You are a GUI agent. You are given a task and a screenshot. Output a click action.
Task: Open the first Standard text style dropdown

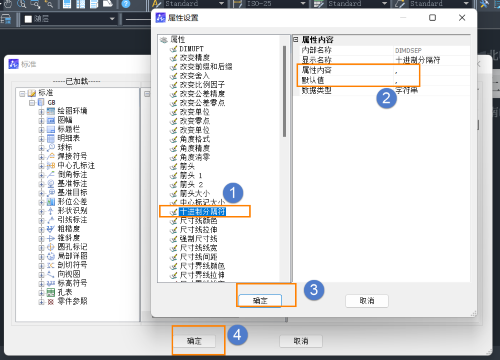tap(221, 4)
